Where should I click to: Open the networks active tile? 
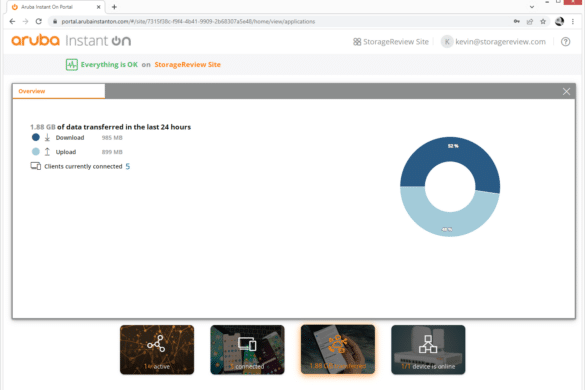157,350
